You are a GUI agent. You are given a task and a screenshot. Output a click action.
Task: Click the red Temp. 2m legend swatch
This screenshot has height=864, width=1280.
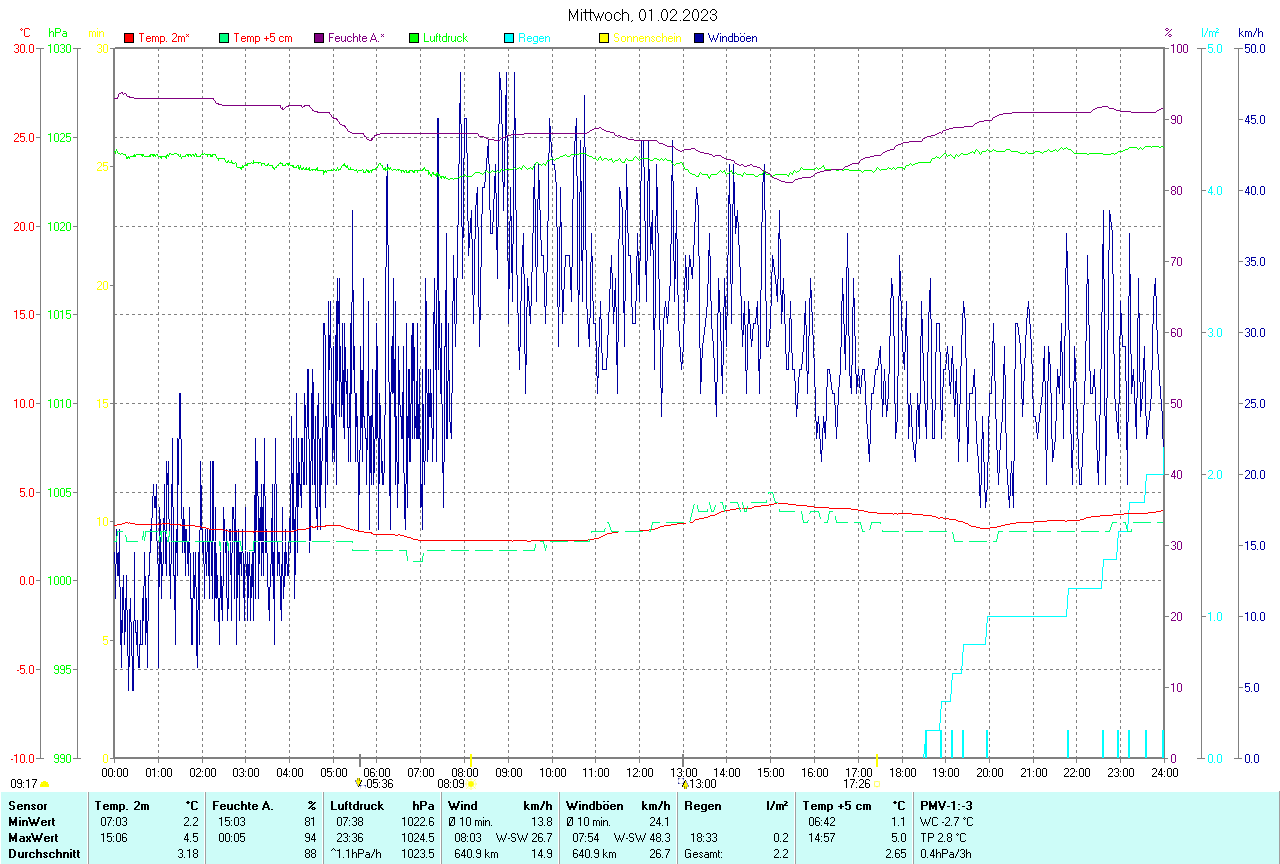[x=129, y=38]
